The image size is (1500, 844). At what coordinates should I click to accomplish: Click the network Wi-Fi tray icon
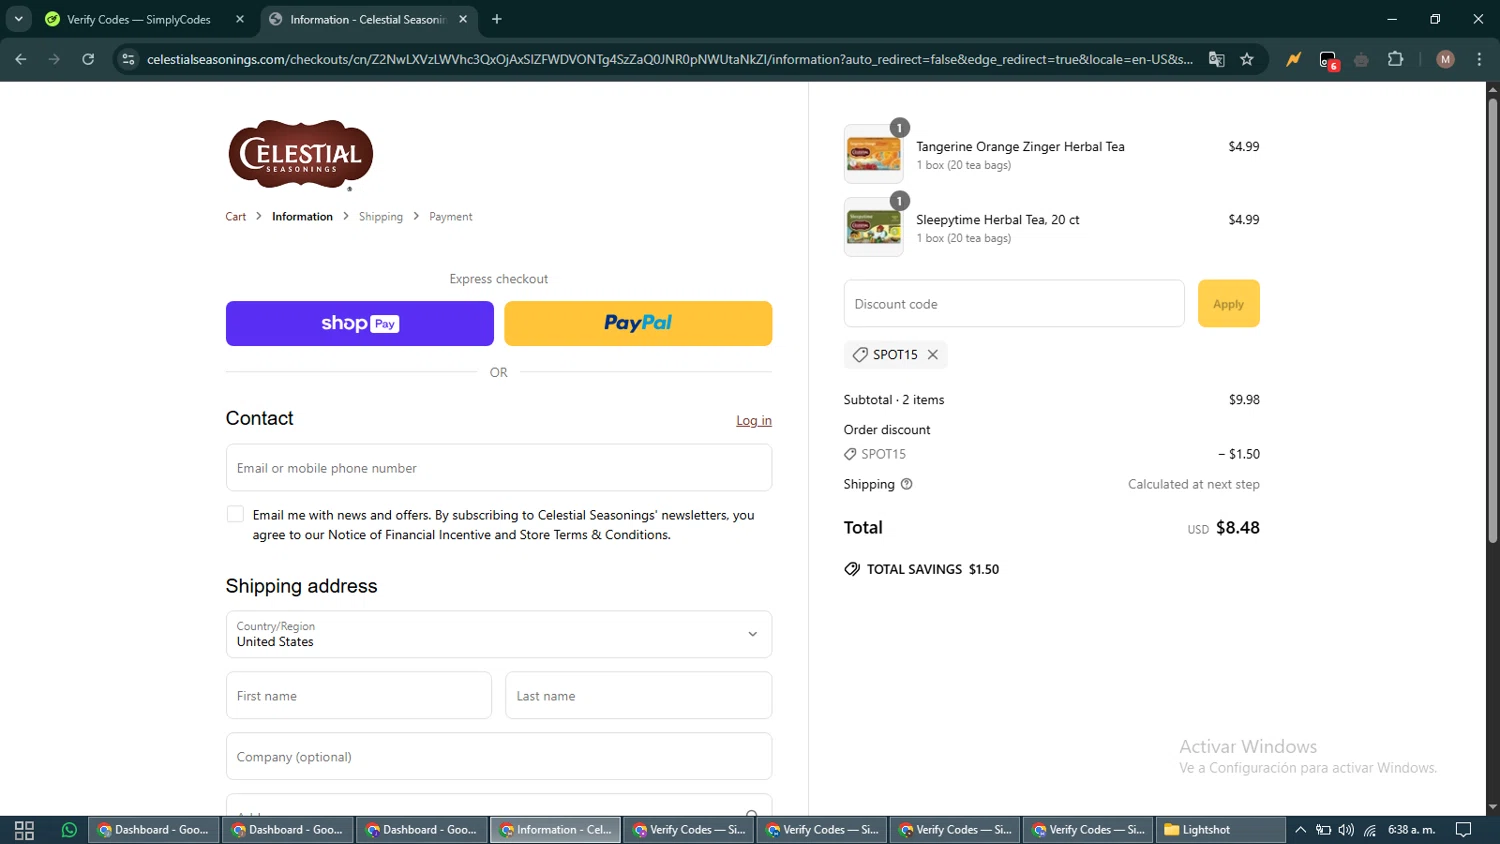[1370, 830]
